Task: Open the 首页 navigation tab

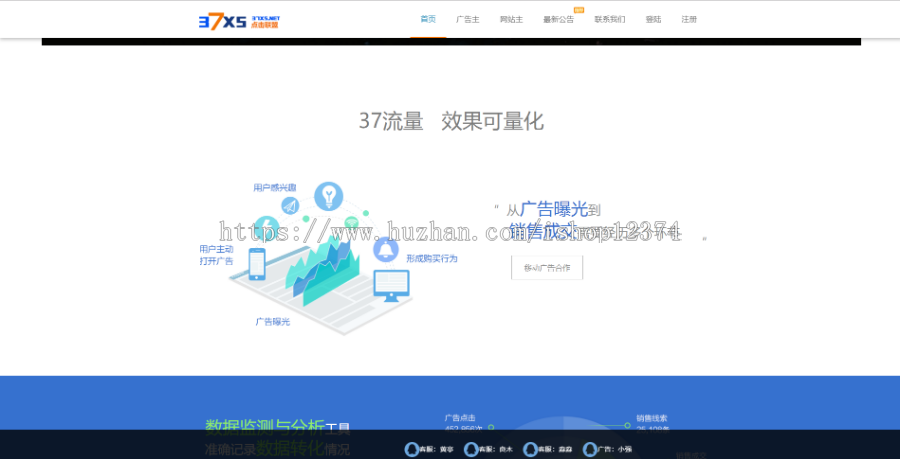Action: (x=428, y=19)
